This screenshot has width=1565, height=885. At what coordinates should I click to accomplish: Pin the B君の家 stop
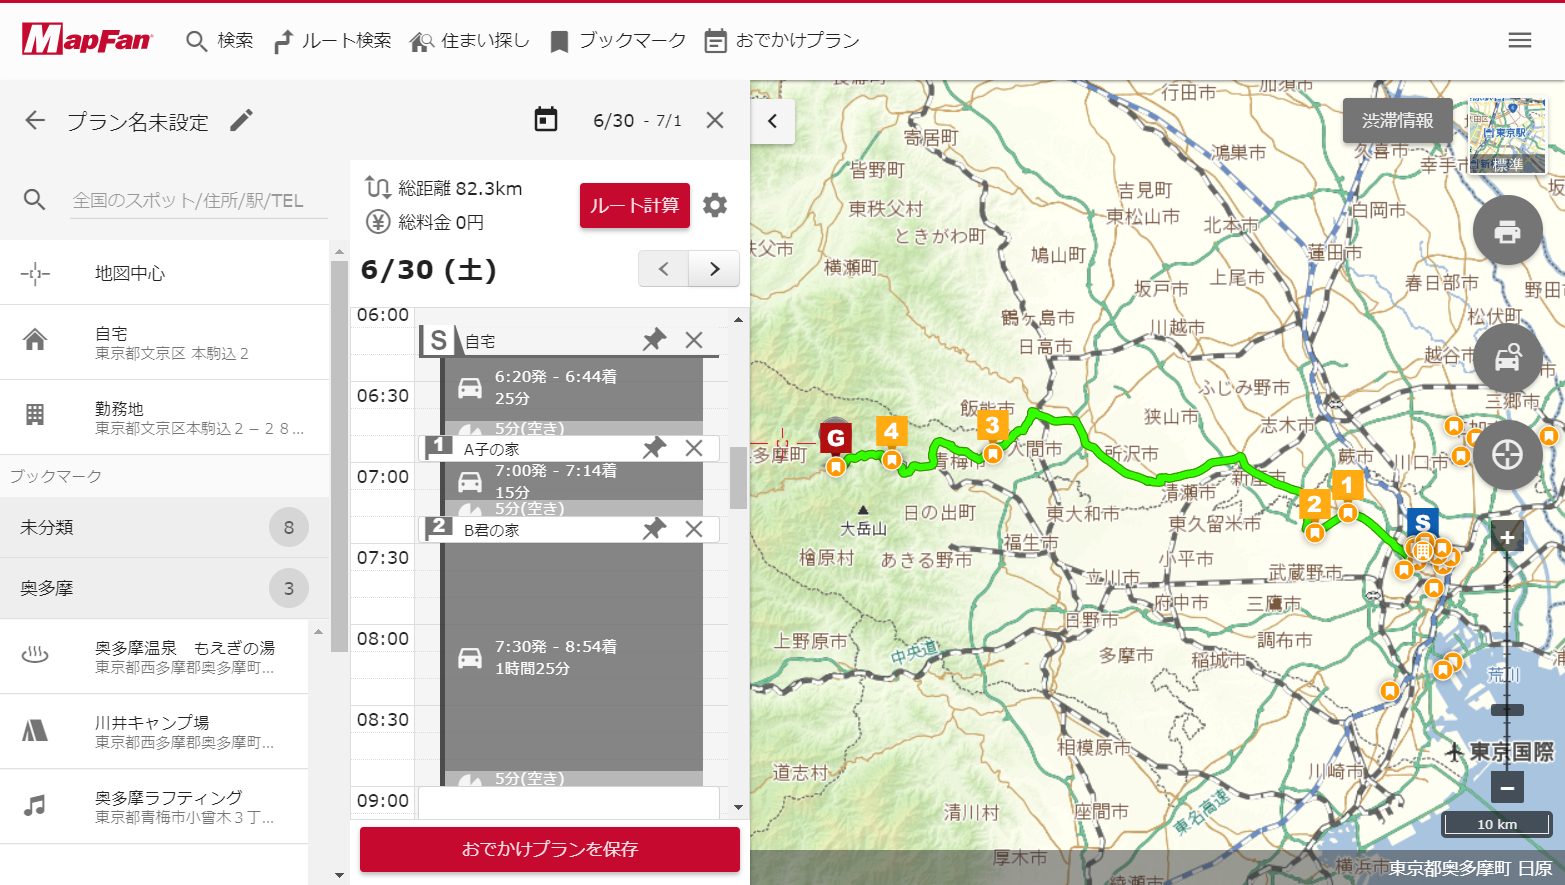654,529
